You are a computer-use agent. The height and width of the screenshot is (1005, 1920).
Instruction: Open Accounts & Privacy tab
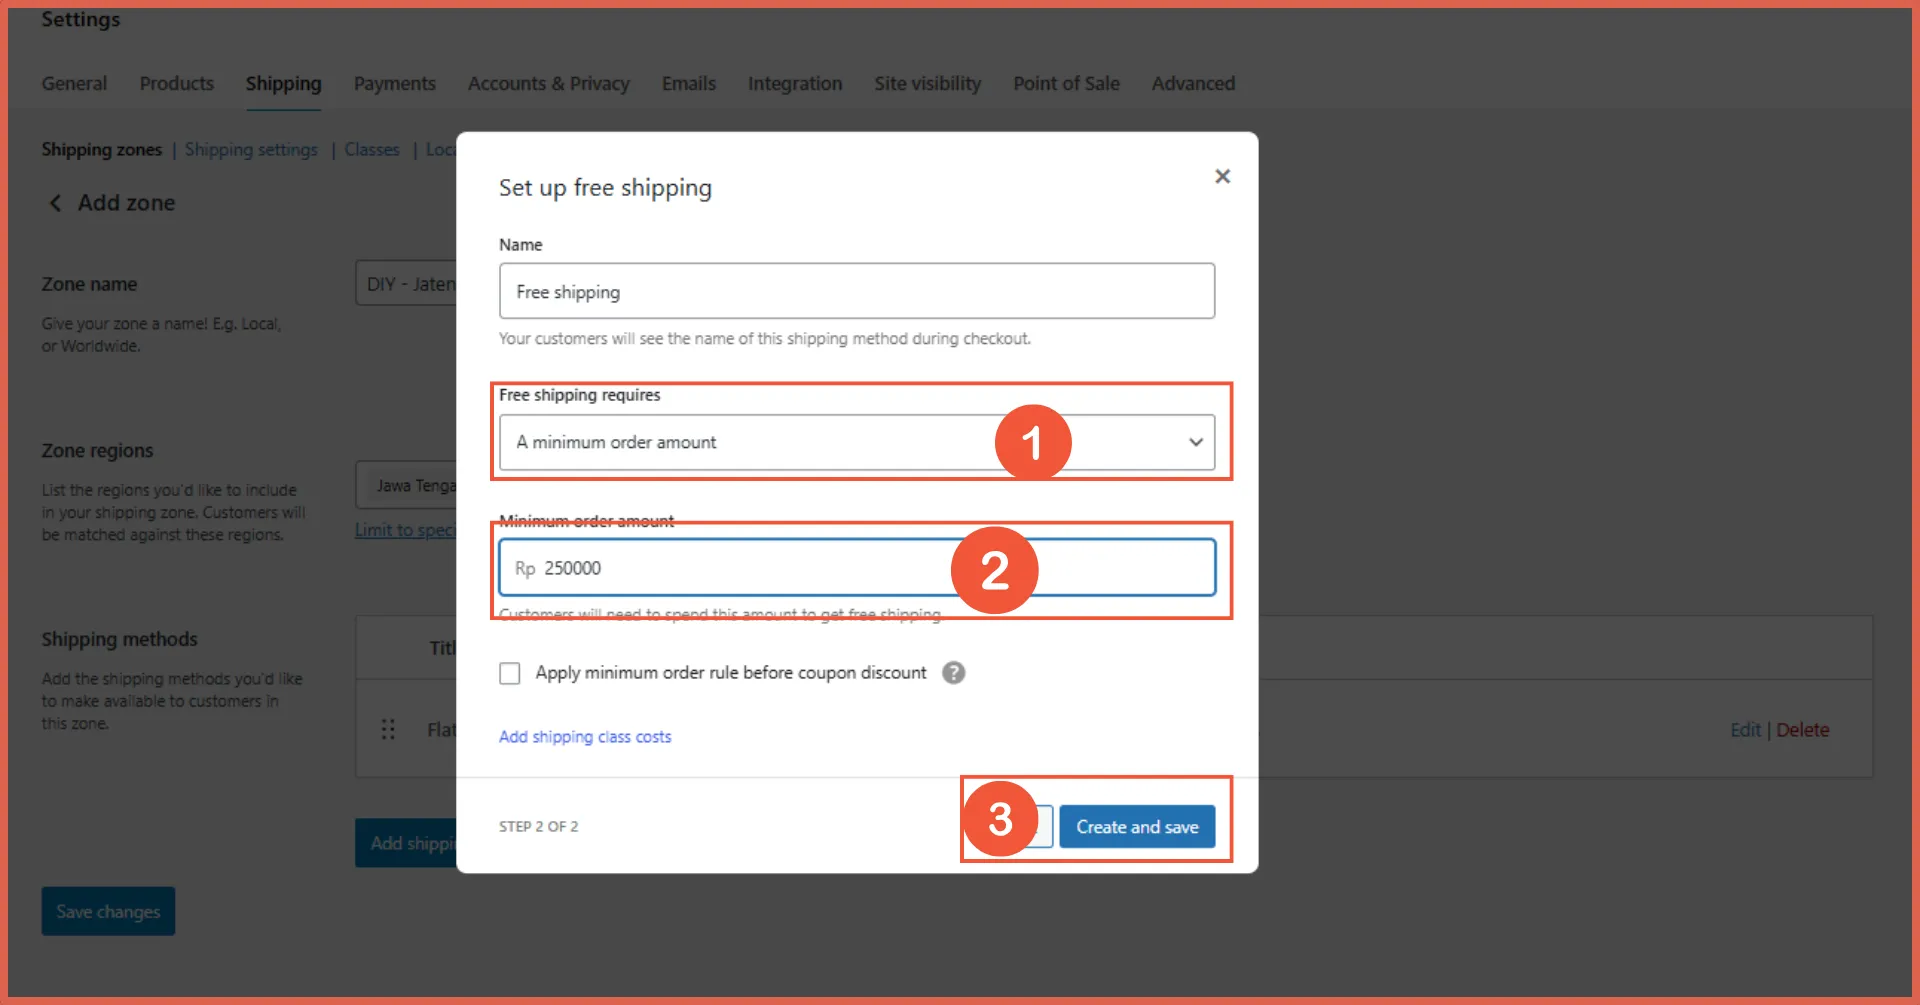click(x=548, y=84)
